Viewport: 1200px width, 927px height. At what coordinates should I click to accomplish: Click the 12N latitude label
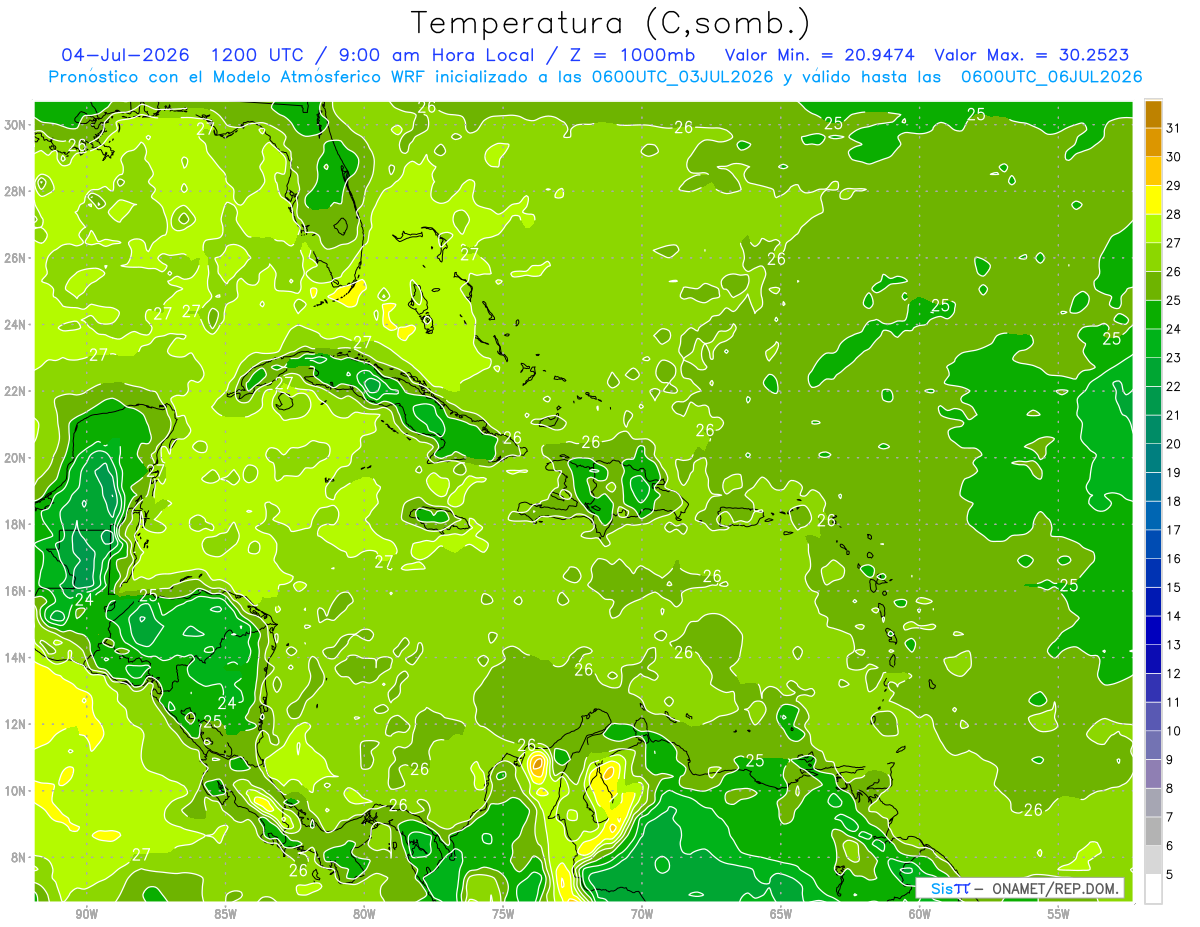15,724
